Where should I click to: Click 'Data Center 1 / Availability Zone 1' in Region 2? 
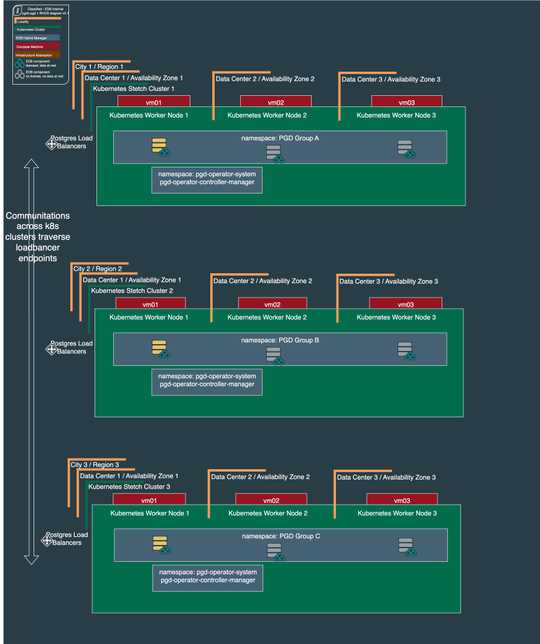(132, 280)
